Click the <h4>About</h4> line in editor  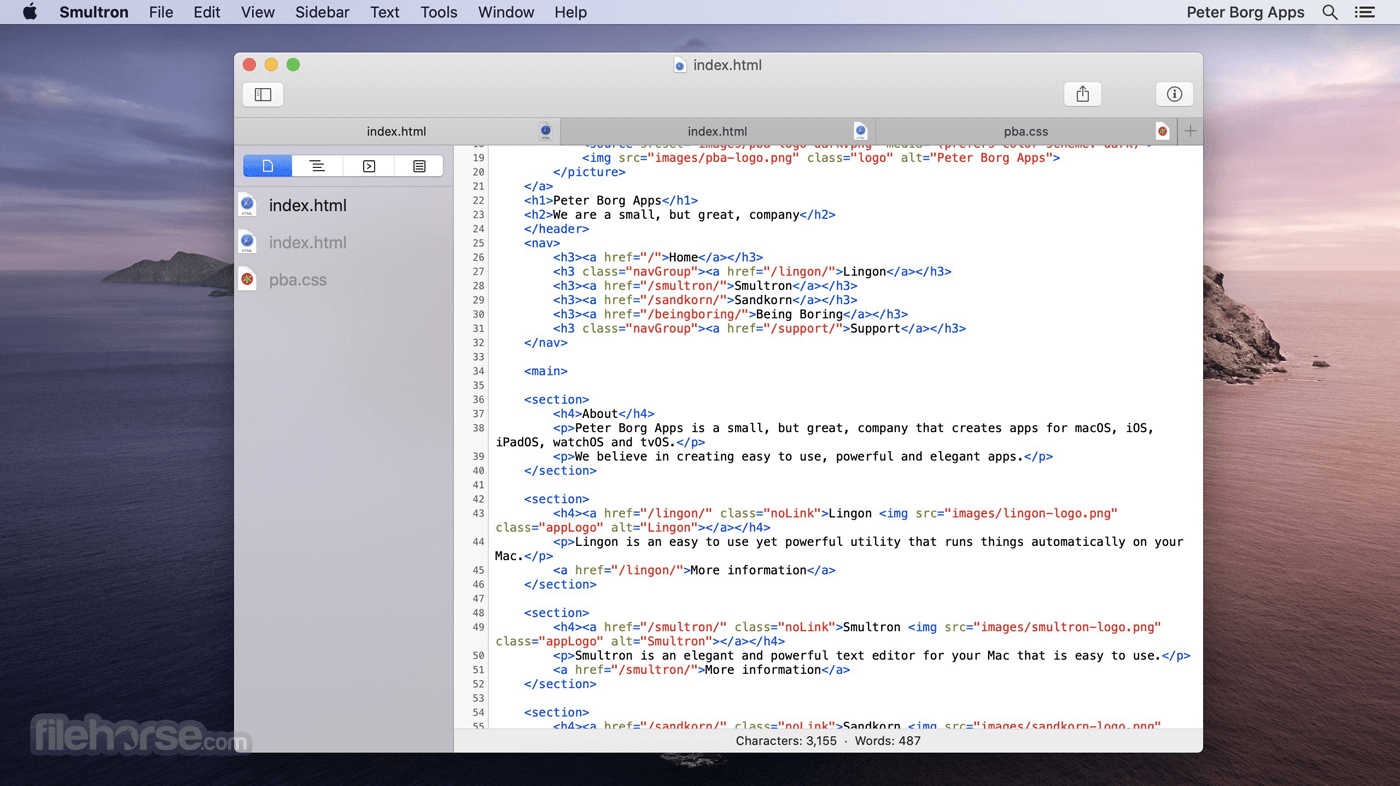coord(604,414)
